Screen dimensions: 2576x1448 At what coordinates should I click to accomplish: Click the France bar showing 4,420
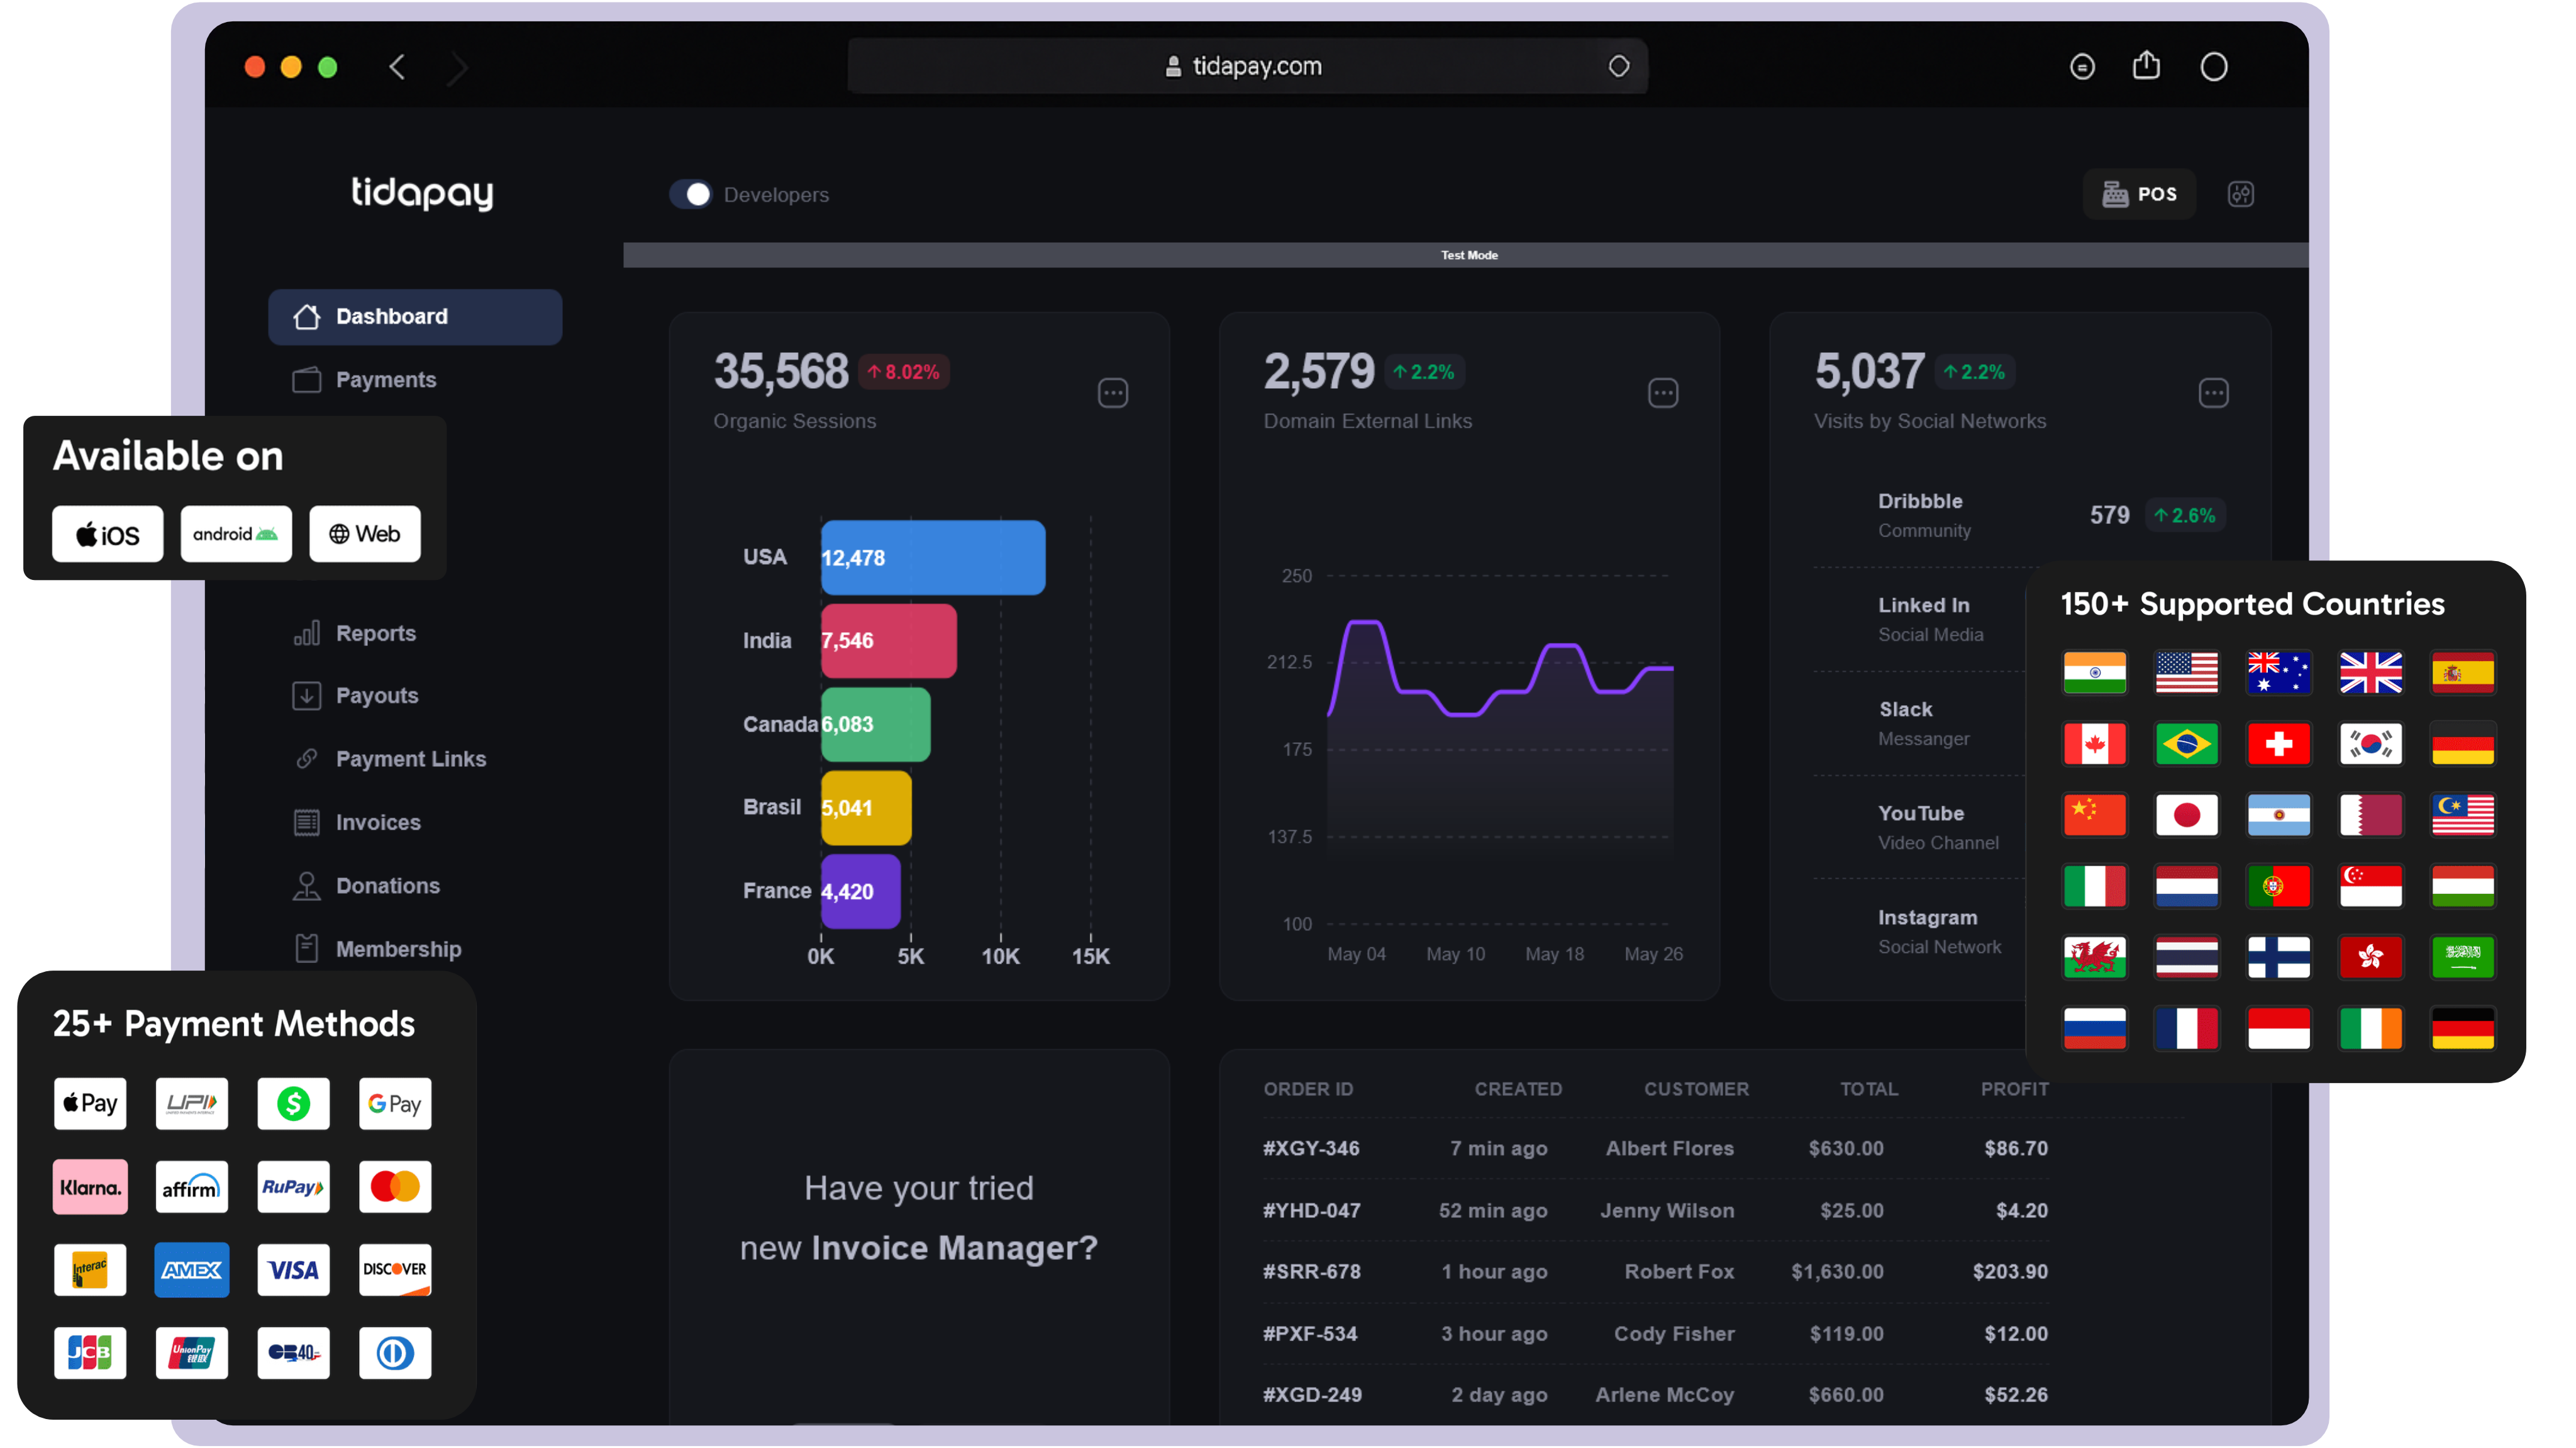point(860,891)
